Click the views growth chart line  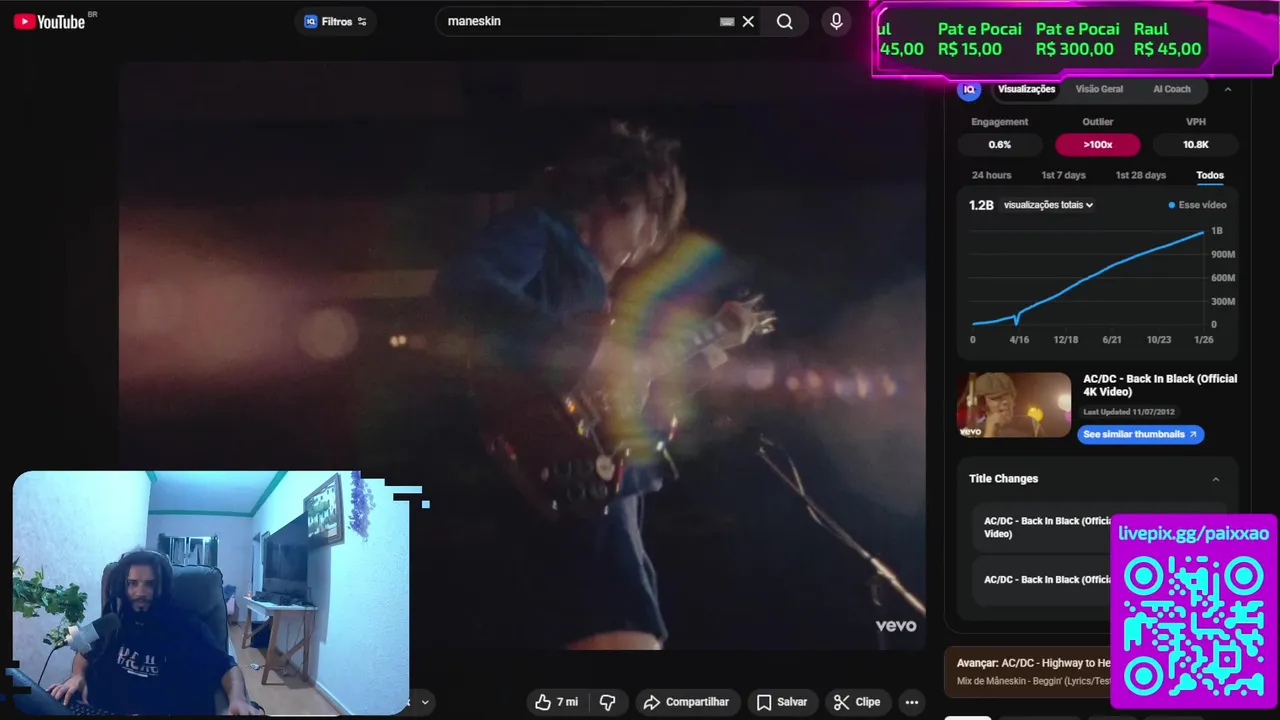(1088, 277)
